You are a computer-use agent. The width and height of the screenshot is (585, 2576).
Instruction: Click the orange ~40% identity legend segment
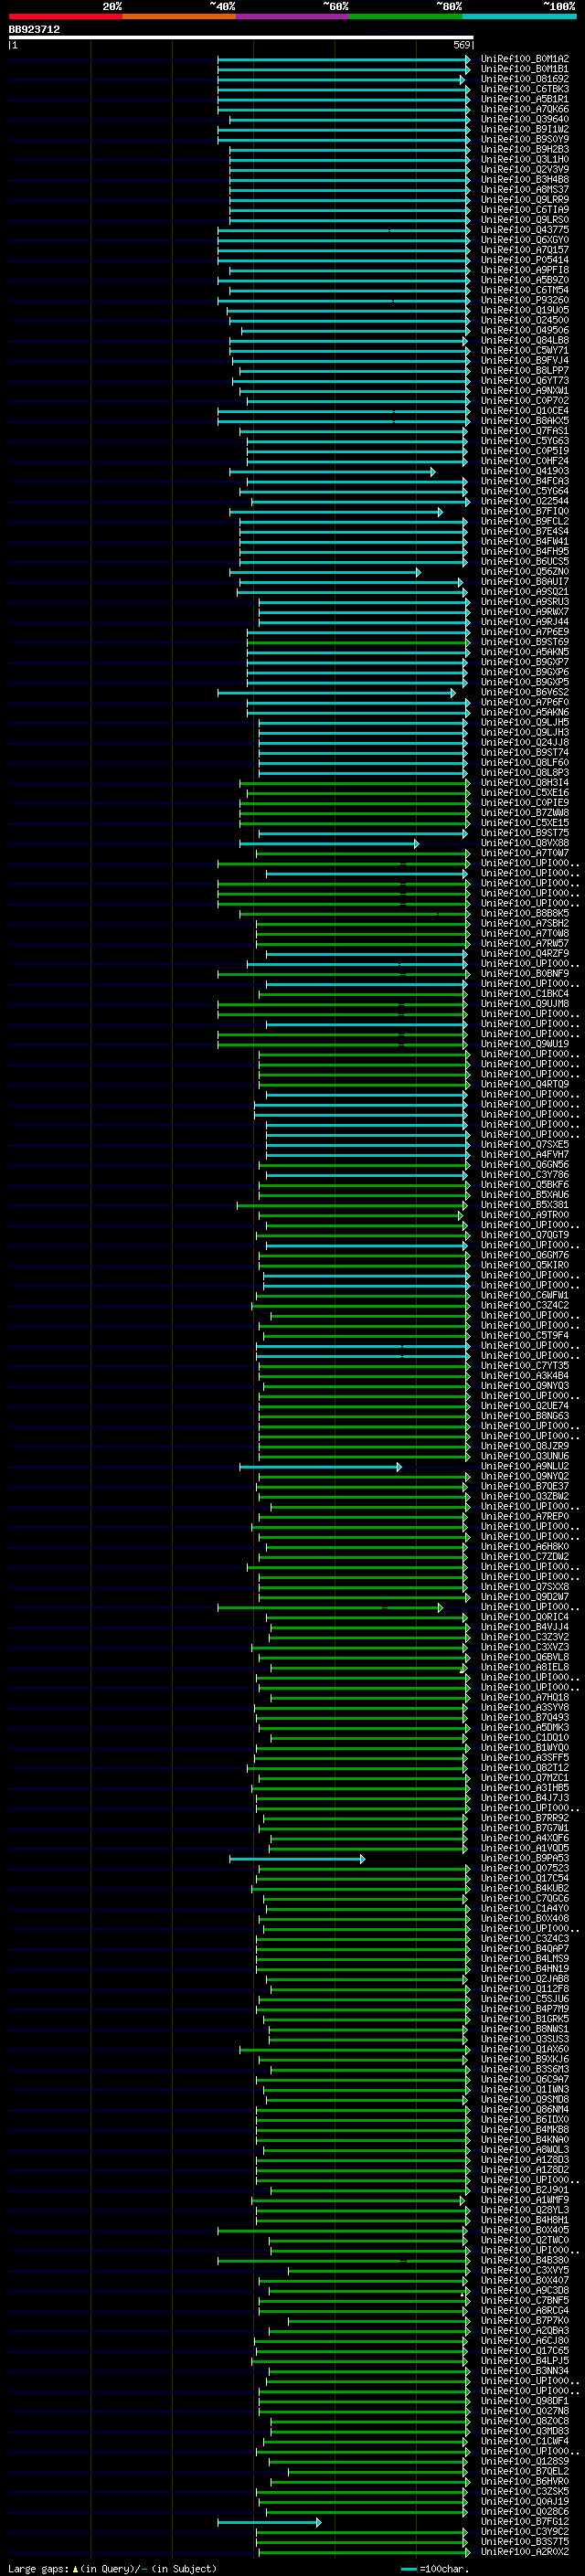click(x=179, y=16)
